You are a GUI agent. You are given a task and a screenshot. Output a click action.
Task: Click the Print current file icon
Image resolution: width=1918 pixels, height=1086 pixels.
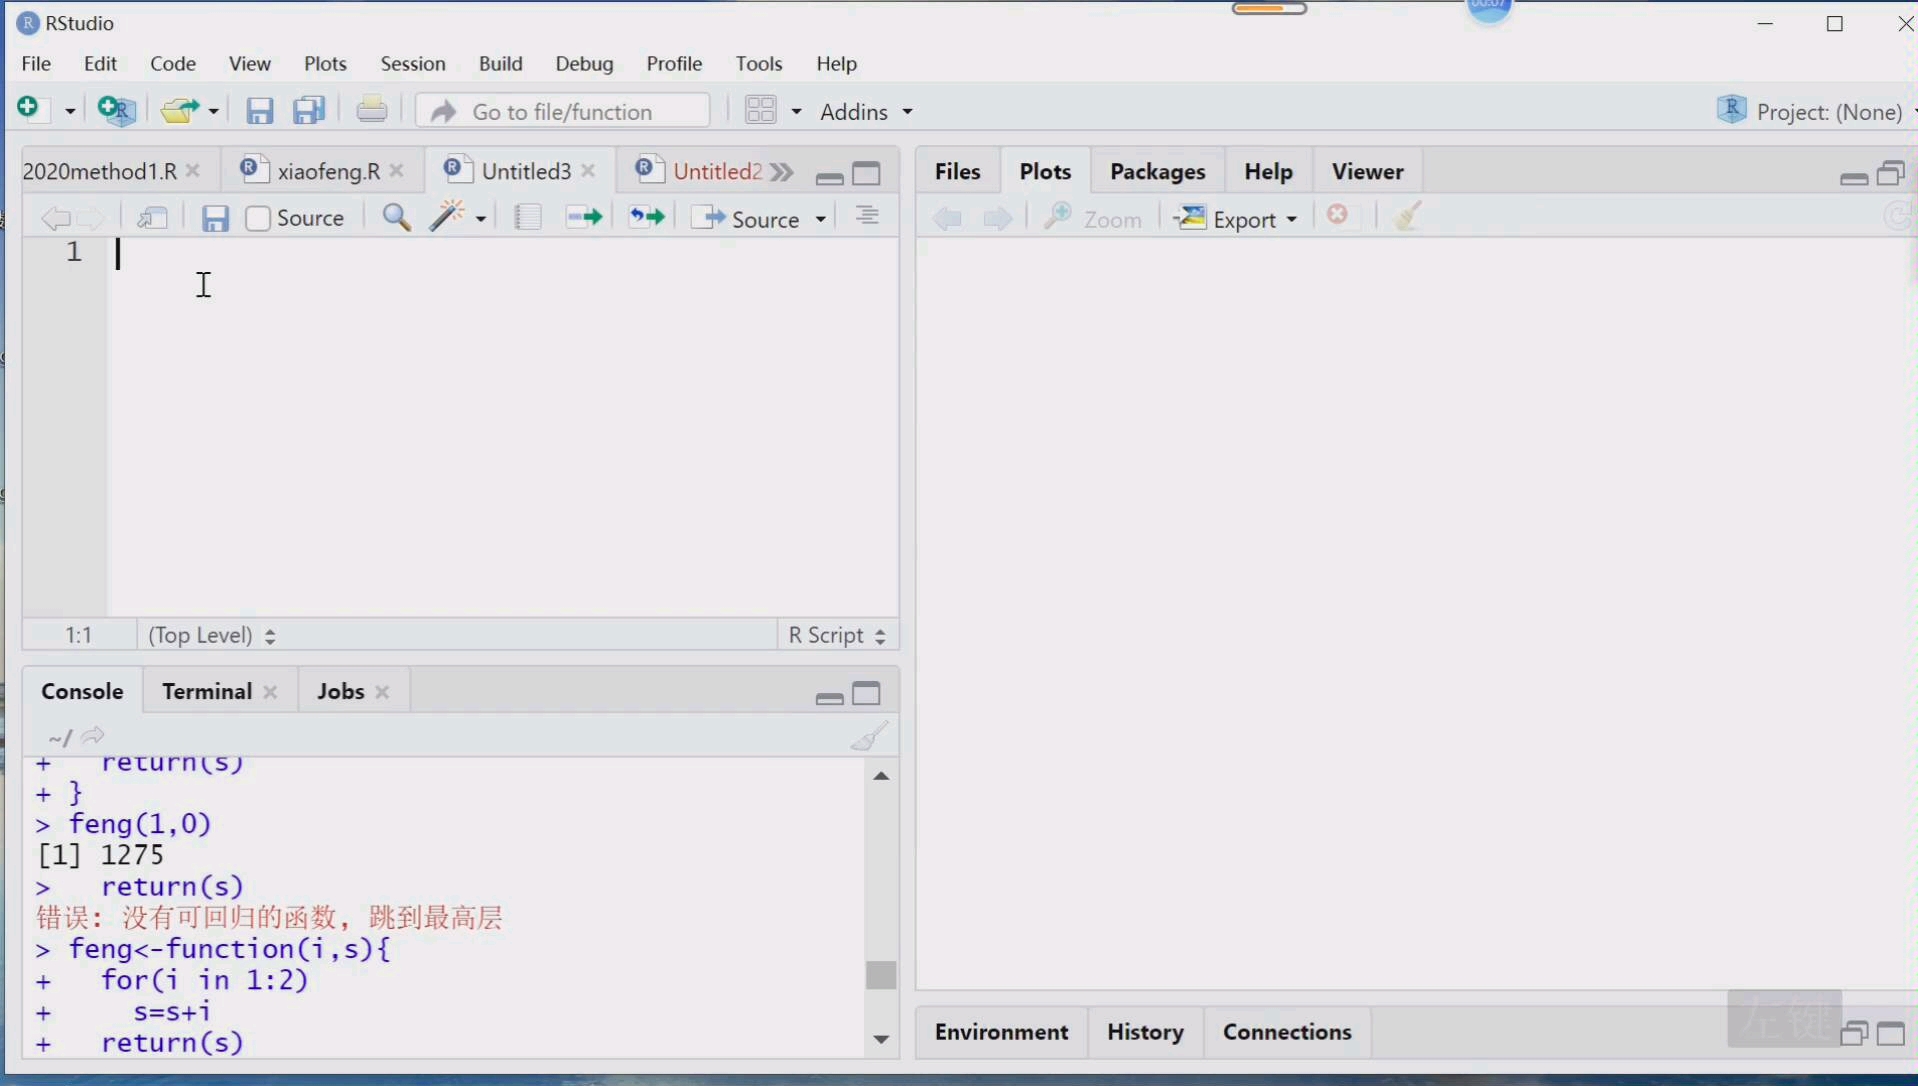(372, 109)
